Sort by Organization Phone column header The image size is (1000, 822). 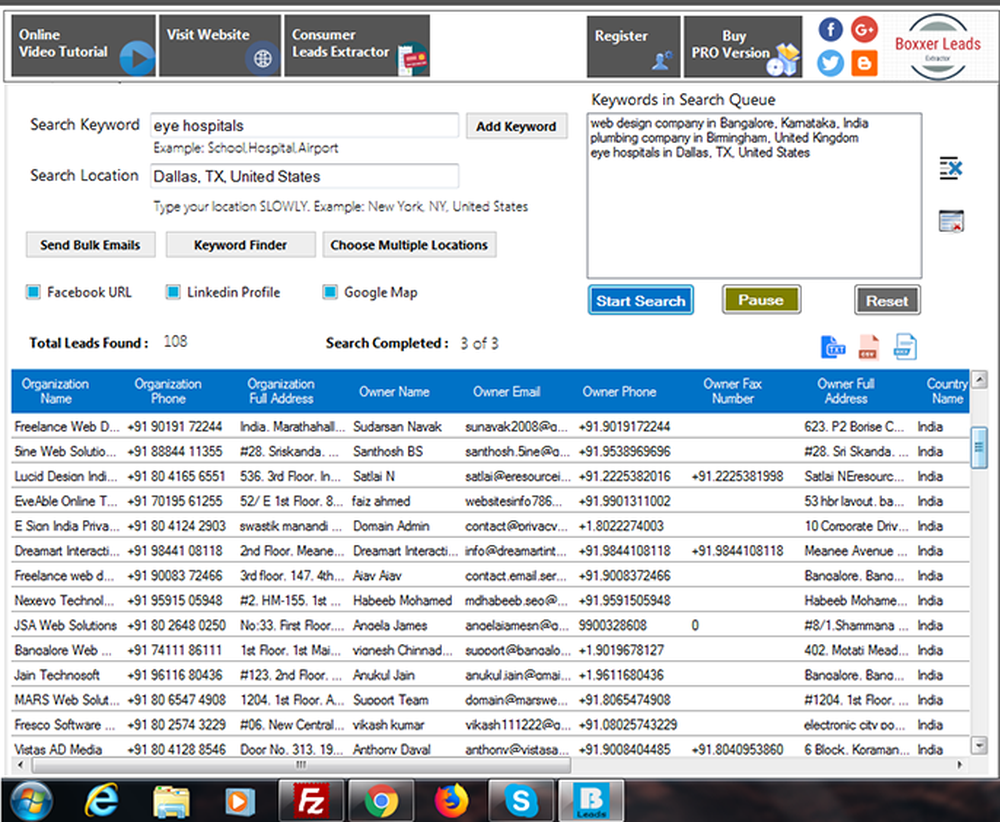pyautogui.click(x=168, y=391)
